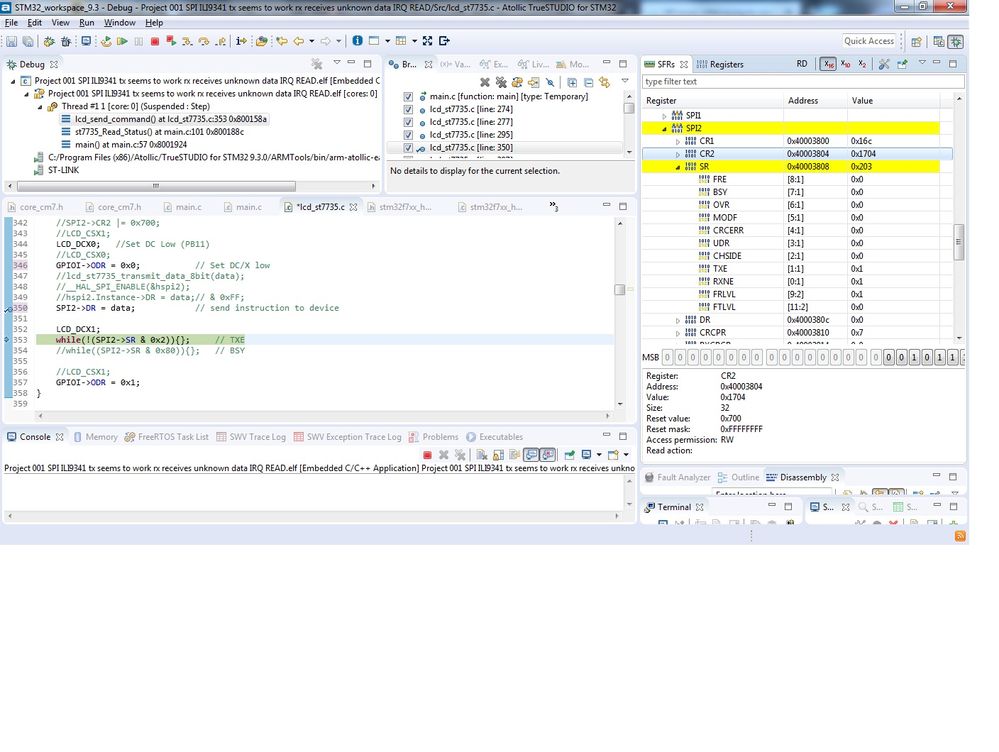Viewport: 999px width, 752px height.
Task: Click the RD button in SFRs view
Action: point(801,64)
